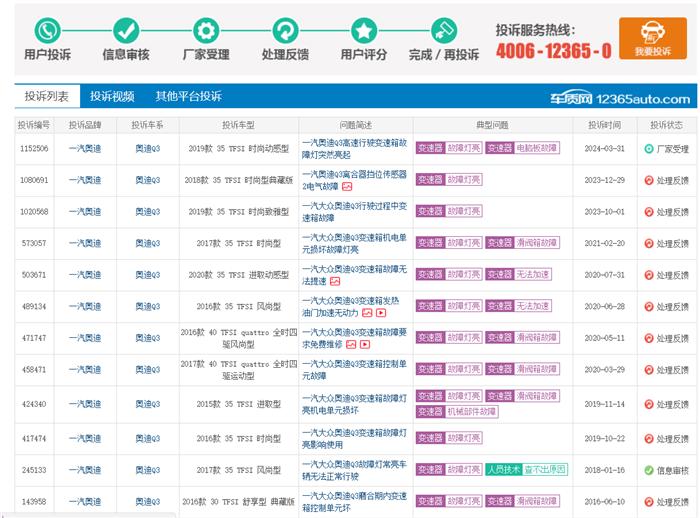This screenshot has height=518, width=700.
Task: Click the 用户评分 star icon
Action: pos(364,29)
